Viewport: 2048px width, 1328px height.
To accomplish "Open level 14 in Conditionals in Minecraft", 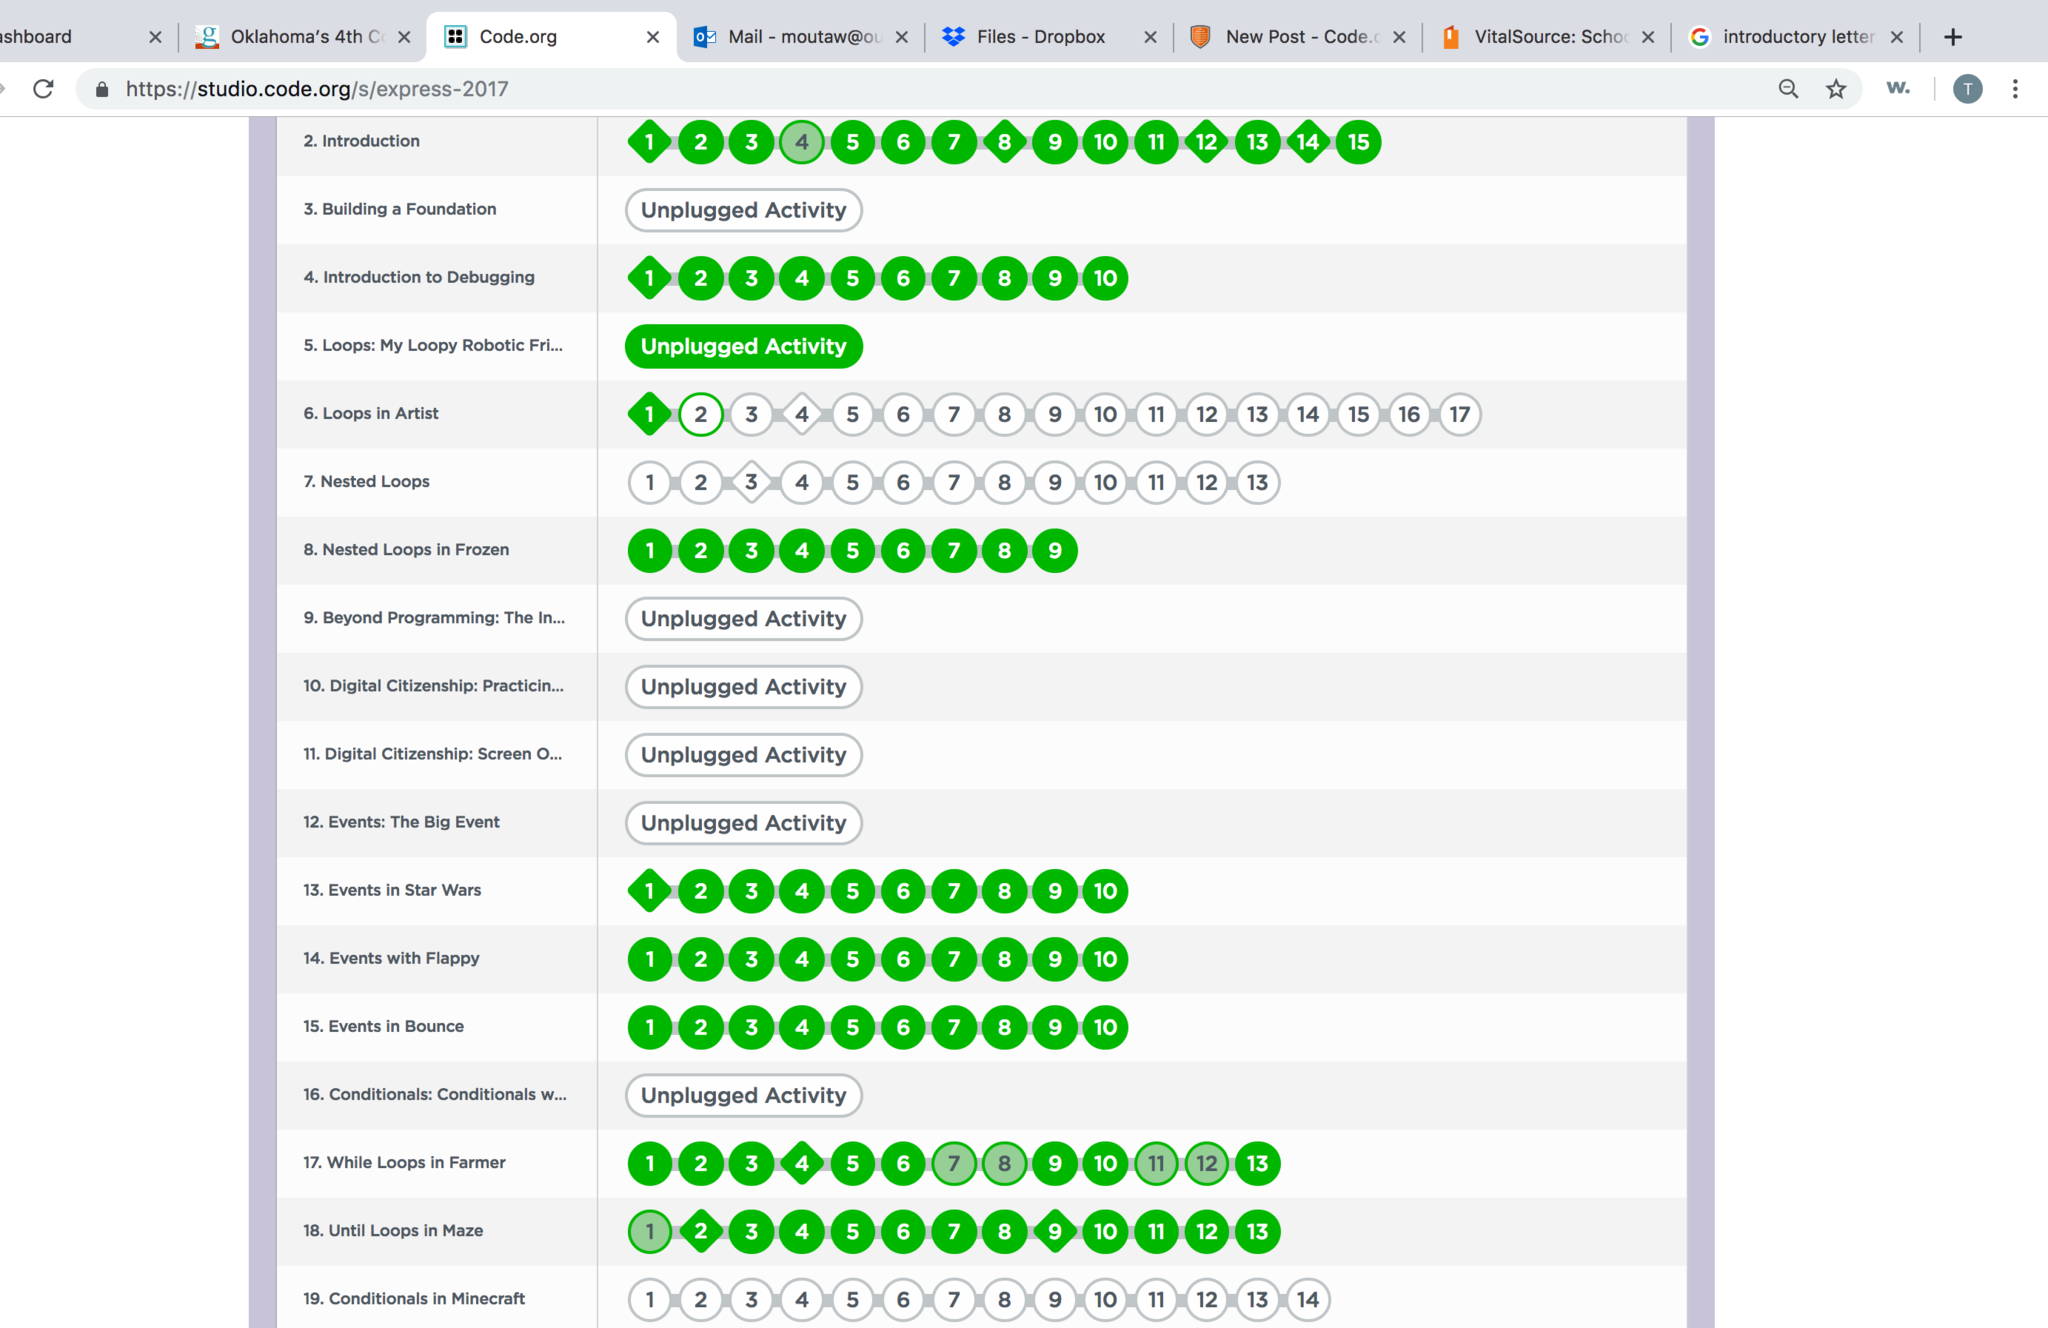I will click(1308, 1299).
